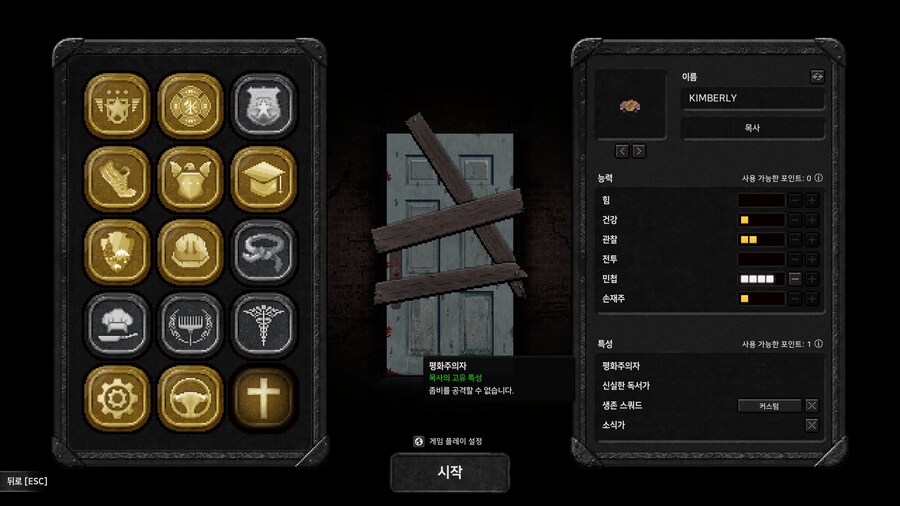This screenshot has width=900, height=506.
Task: Go back using 뒤로 [ESC]
Action: [27, 481]
